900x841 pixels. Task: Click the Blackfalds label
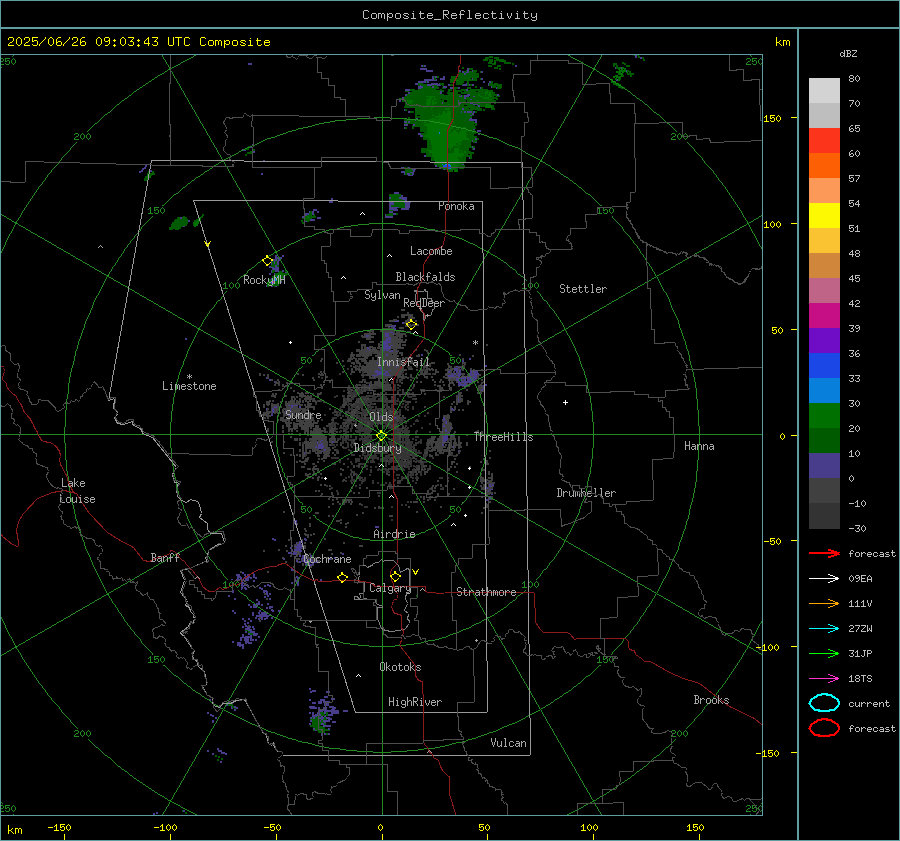pyautogui.click(x=425, y=277)
